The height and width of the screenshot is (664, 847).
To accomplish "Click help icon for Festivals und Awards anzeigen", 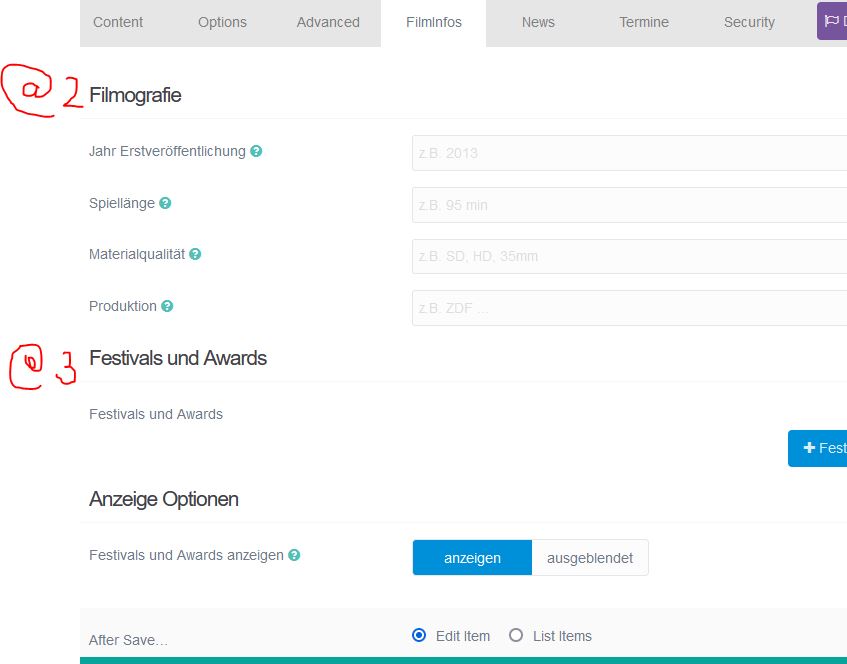I will (x=294, y=555).
